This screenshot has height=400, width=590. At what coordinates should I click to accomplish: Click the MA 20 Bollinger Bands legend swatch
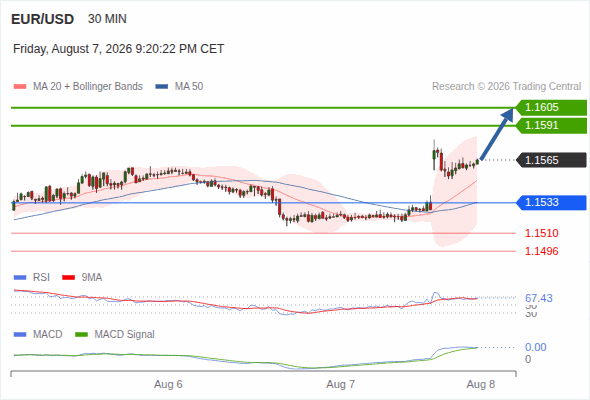coord(20,87)
